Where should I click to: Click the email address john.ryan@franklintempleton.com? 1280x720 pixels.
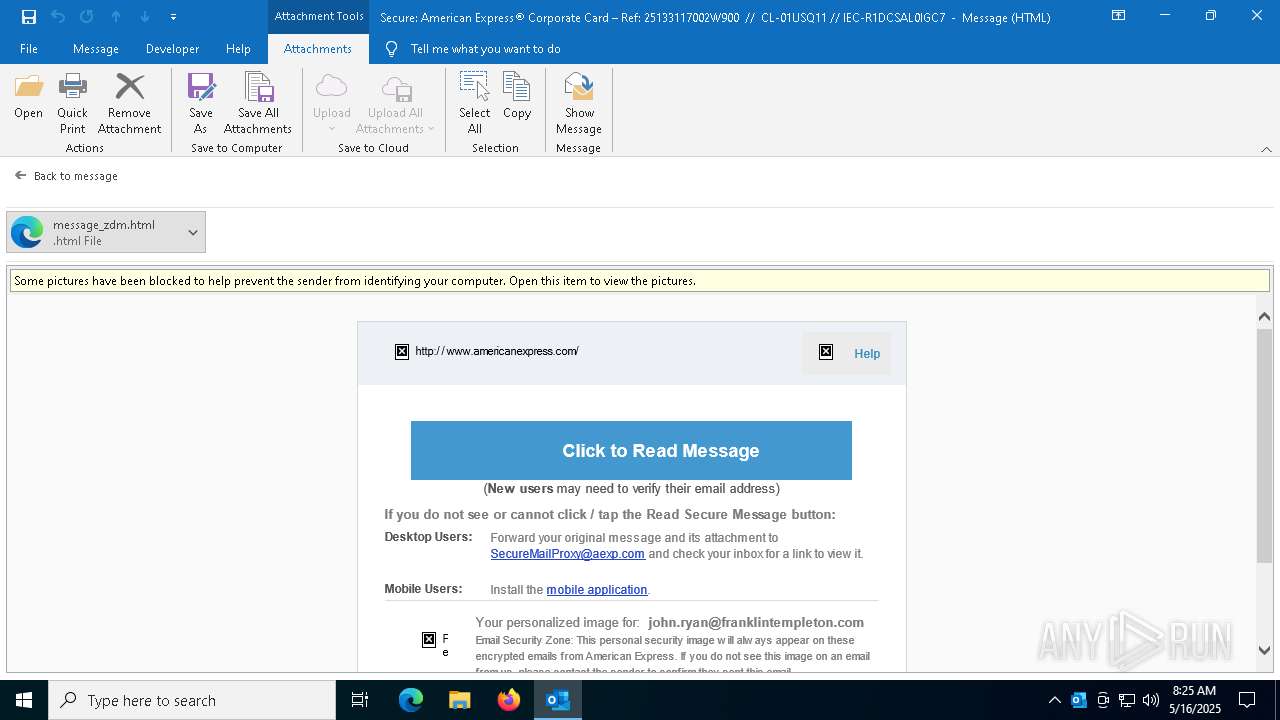point(756,622)
